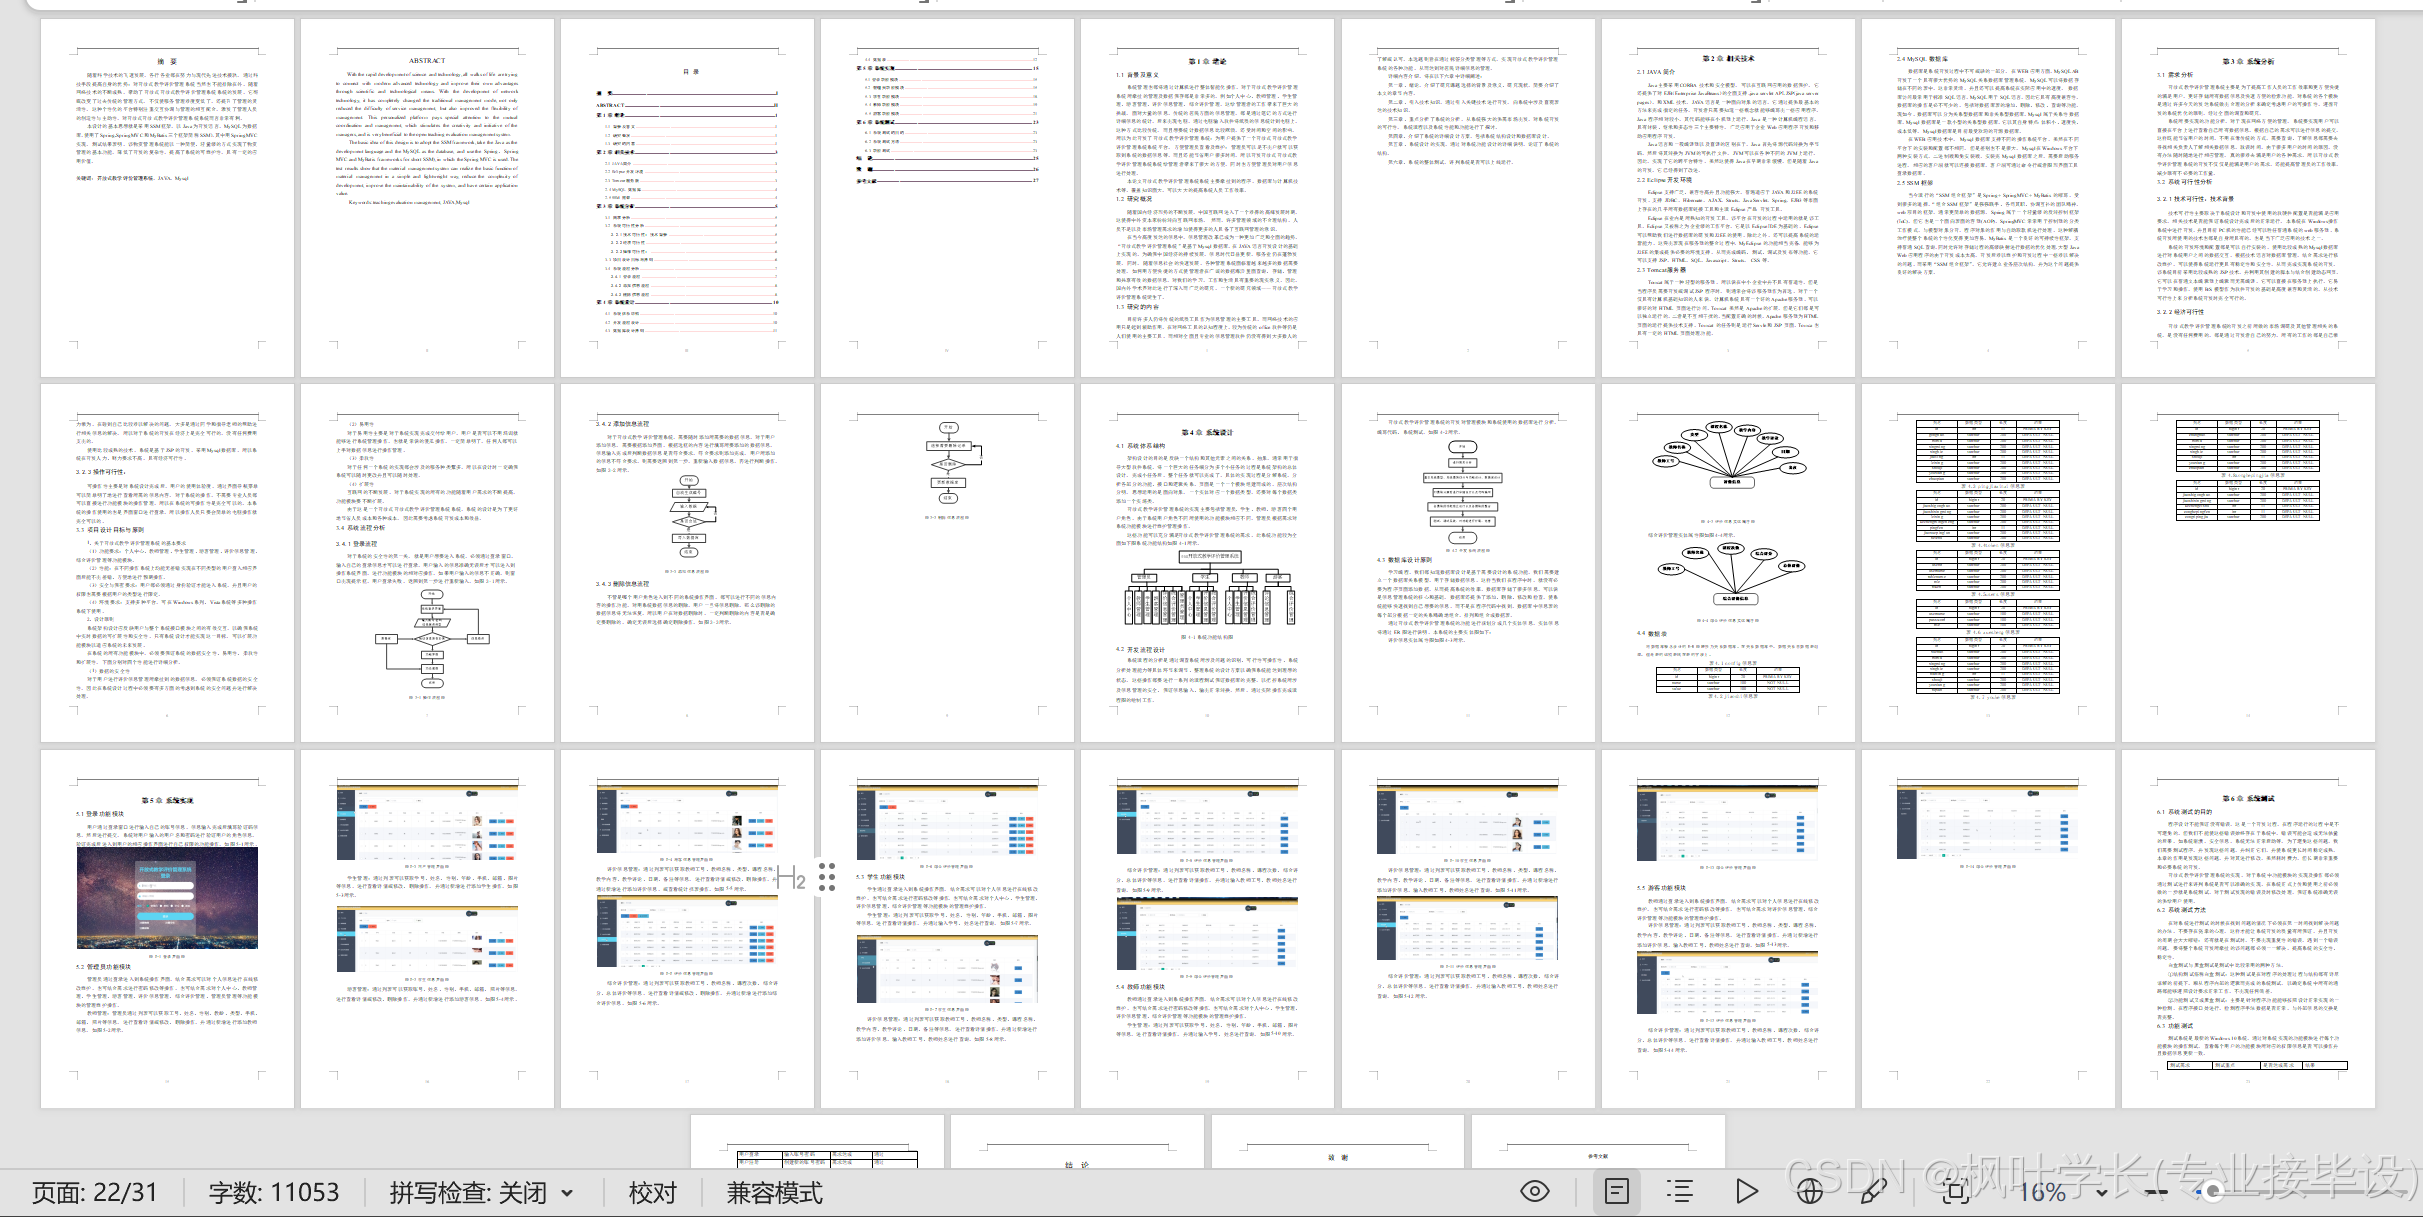Click the floating H2 heading marker
This screenshot has height=1217, width=2423.
tap(791, 878)
